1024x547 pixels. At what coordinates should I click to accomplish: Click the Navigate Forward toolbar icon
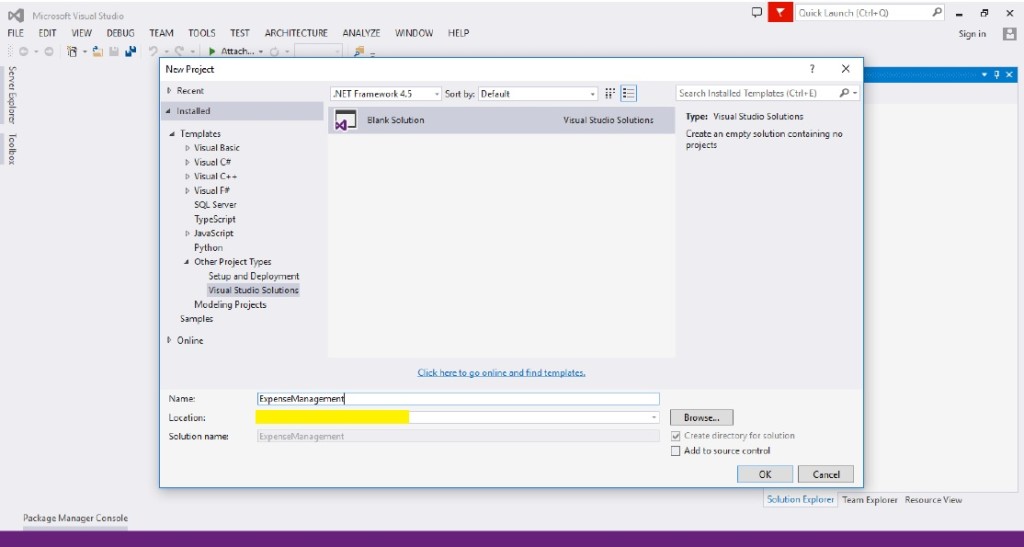49,51
